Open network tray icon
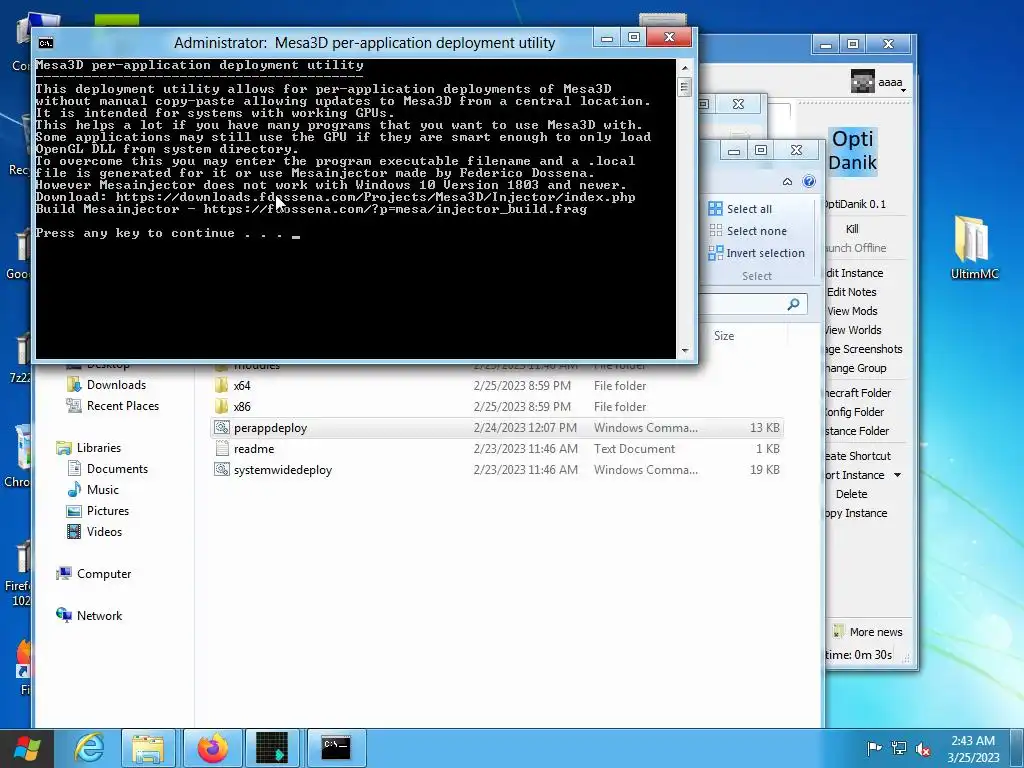Image resolution: width=1024 pixels, height=768 pixels. 899,748
